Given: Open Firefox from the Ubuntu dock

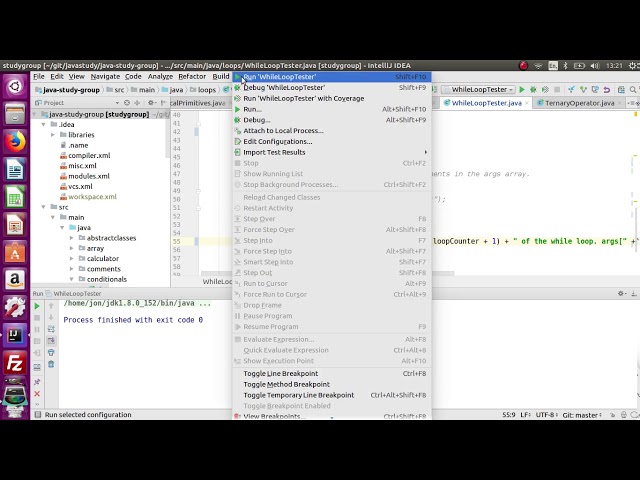Looking at the screenshot, I should pos(15,142).
